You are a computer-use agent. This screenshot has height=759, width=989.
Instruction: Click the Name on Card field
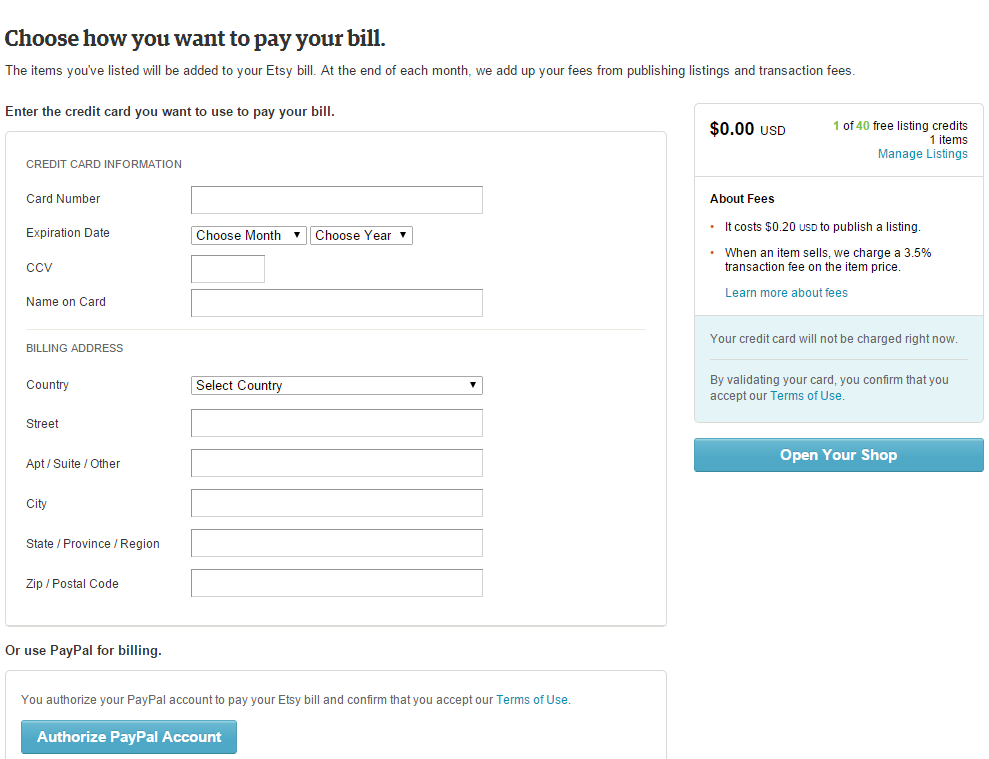pos(336,303)
